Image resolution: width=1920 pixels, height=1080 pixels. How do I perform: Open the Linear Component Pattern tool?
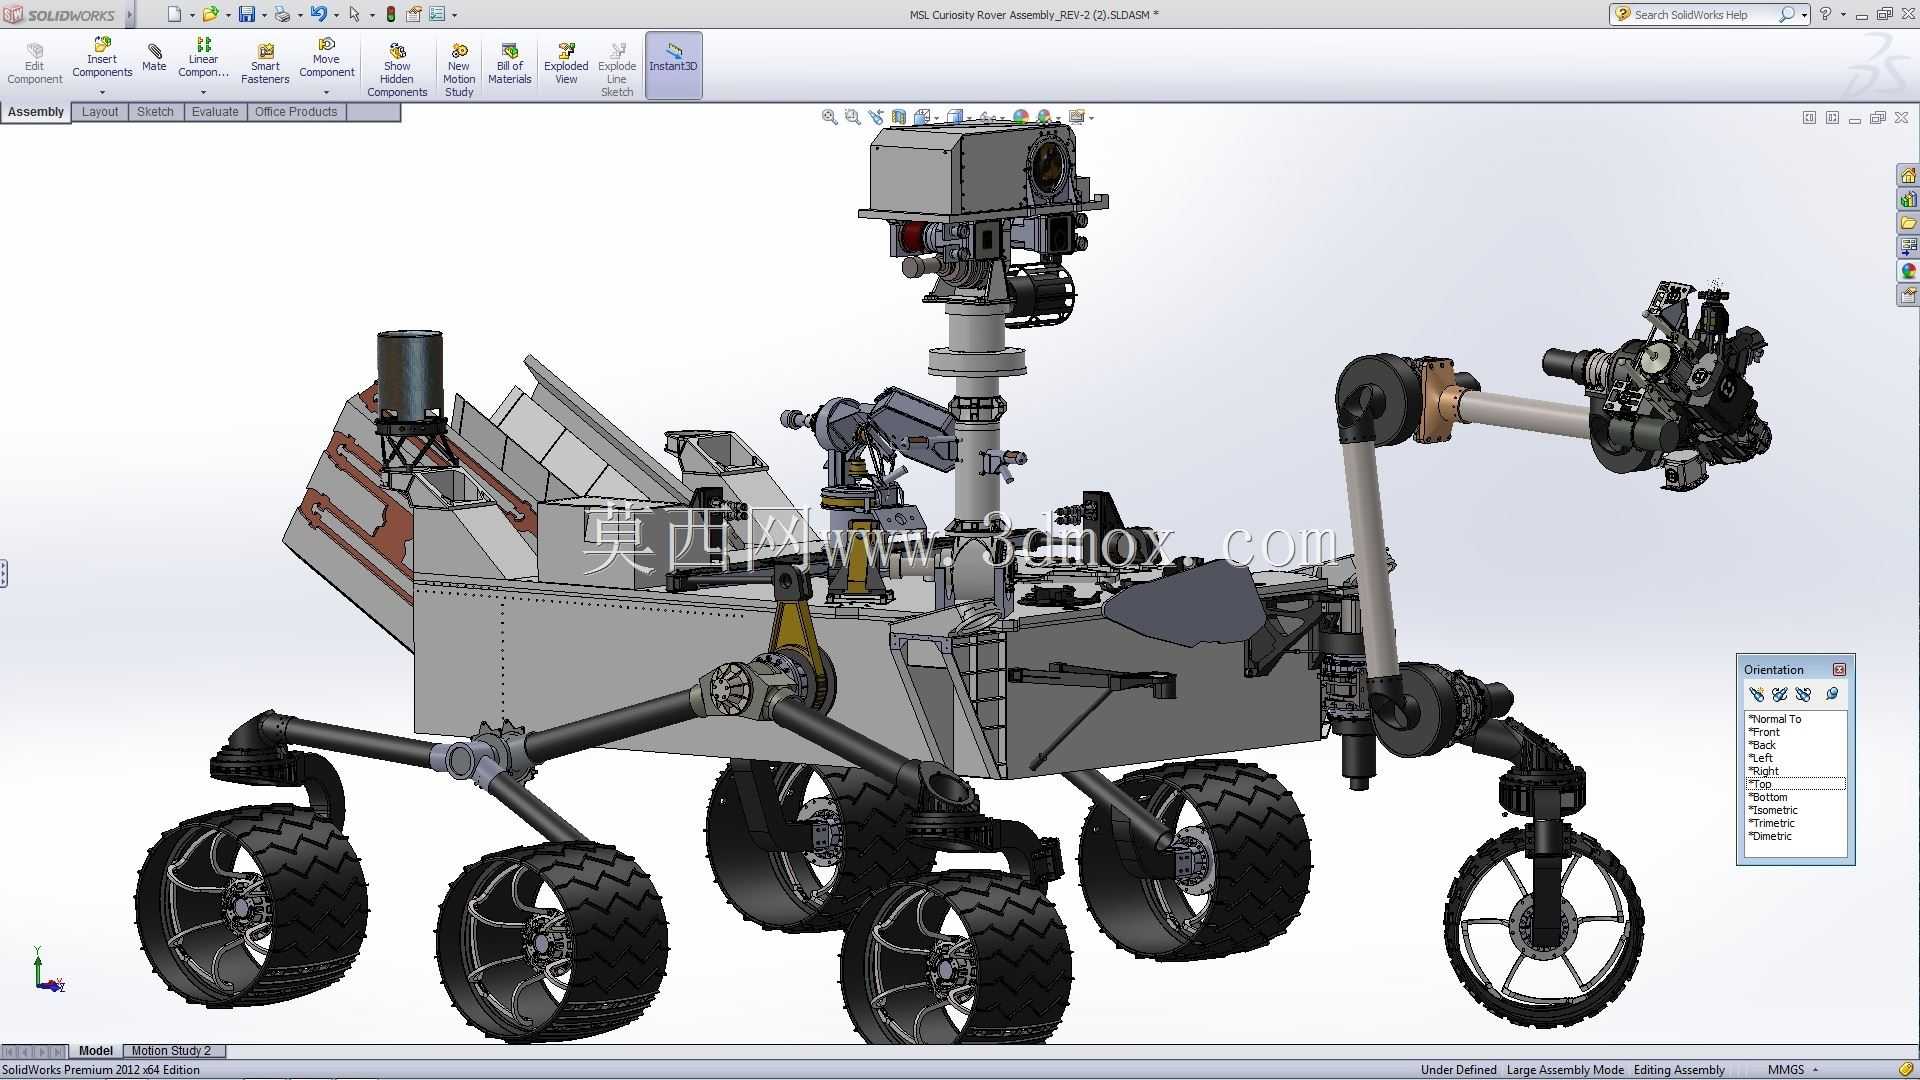click(203, 58)
